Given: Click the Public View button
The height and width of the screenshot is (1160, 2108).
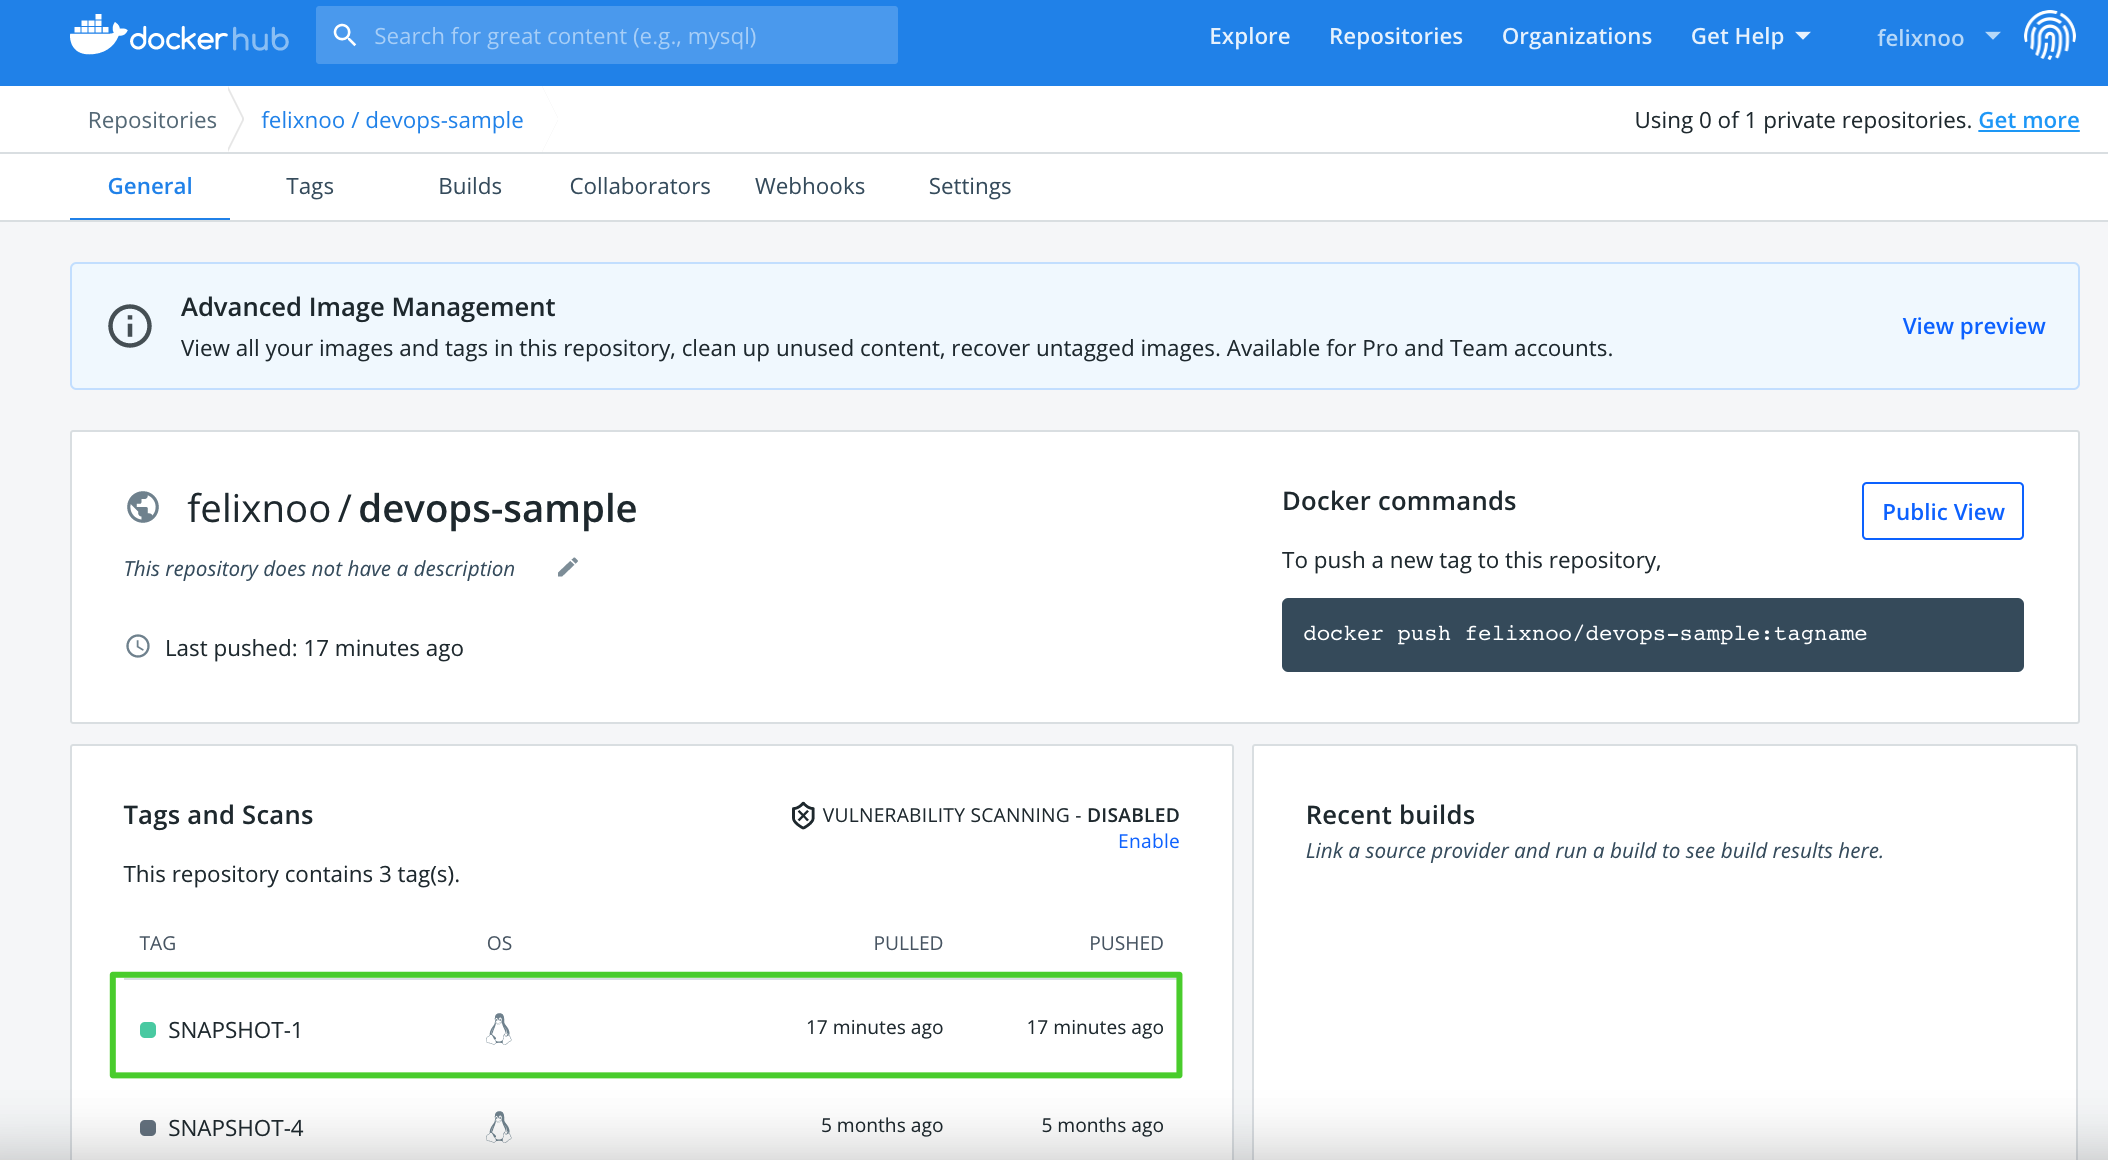Looking at the screenshot, I should pos(1941,511).
